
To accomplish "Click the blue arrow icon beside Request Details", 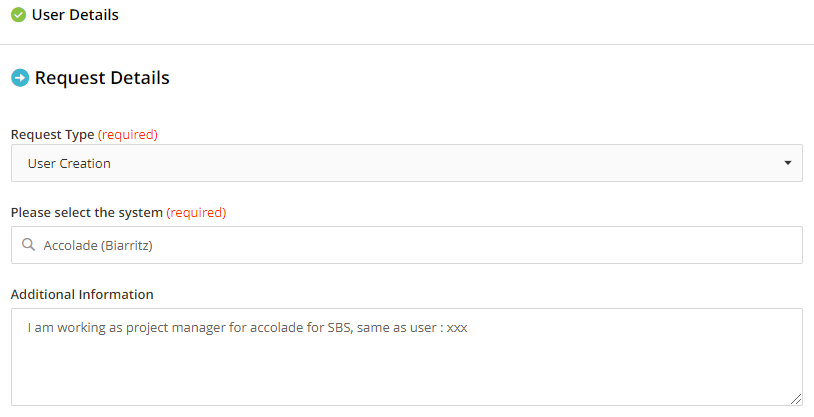I will 19,78.
